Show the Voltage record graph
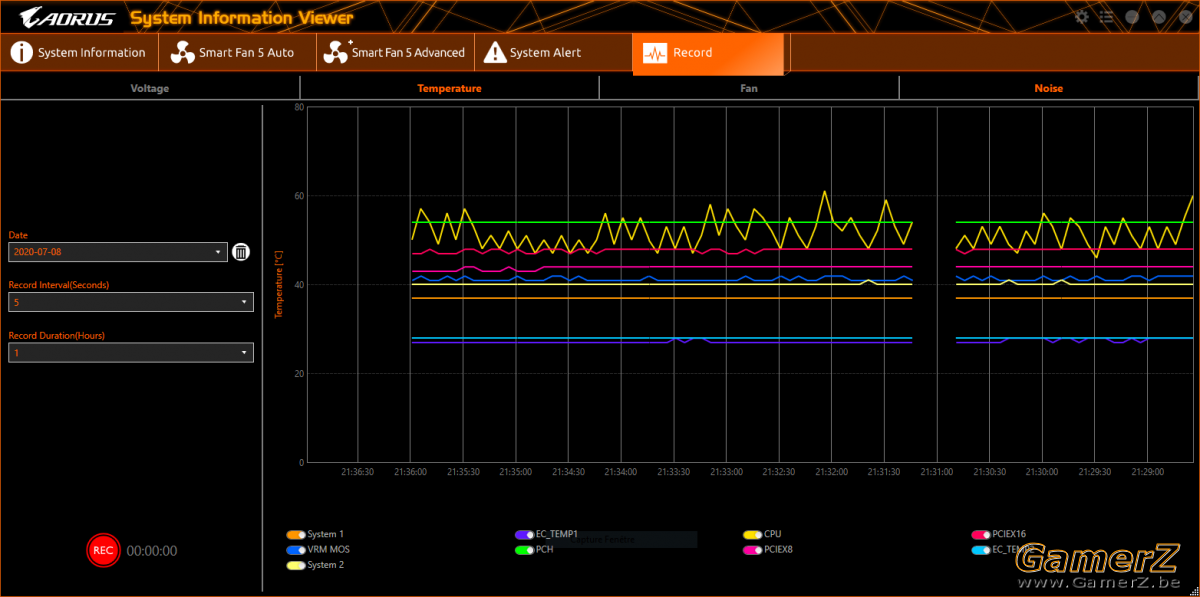This screenshot has height=597, width=1200. tap(150, 88)
